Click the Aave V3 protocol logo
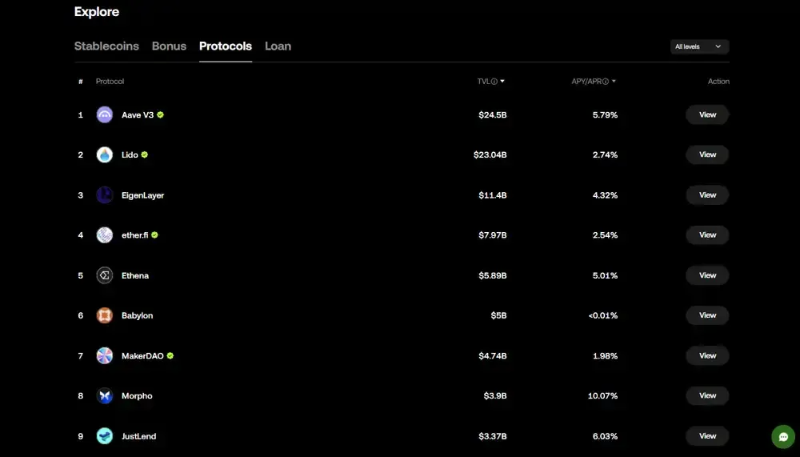The width and height of the screenshot is (800, 457). tap(105, 115)
